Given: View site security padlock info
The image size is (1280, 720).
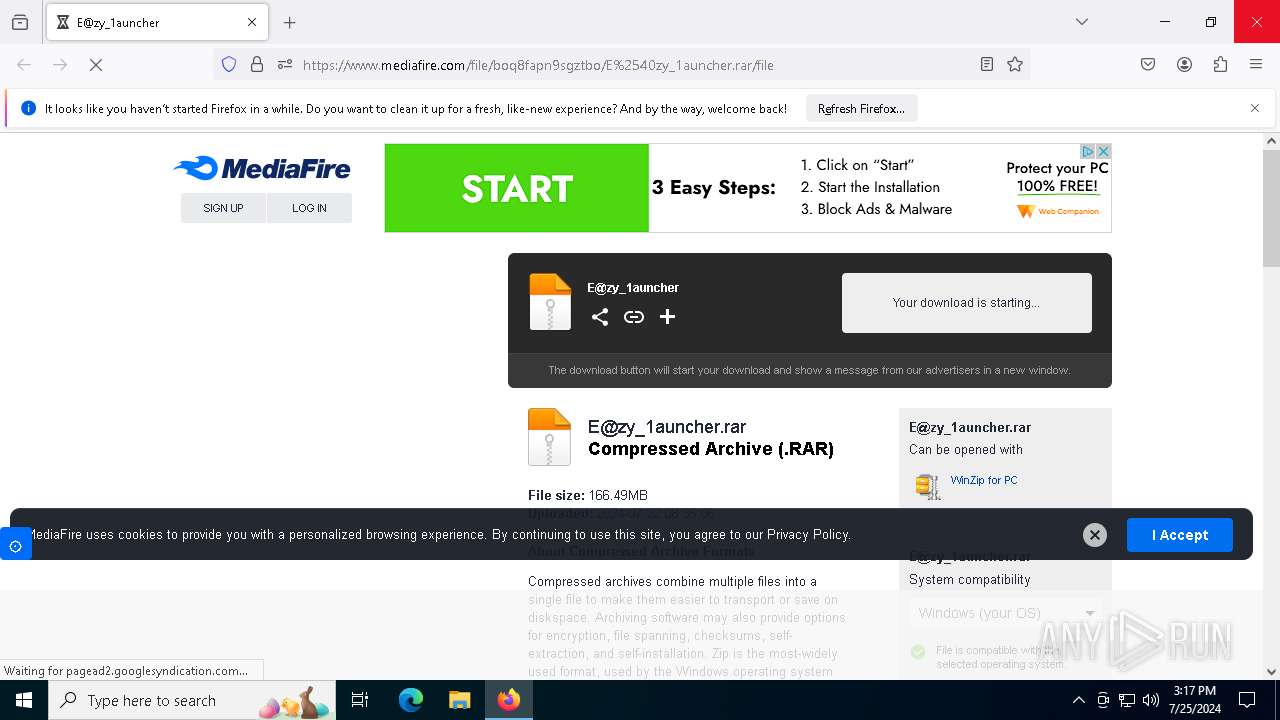Looking at the screenshot, I should (x=257, y=65).
